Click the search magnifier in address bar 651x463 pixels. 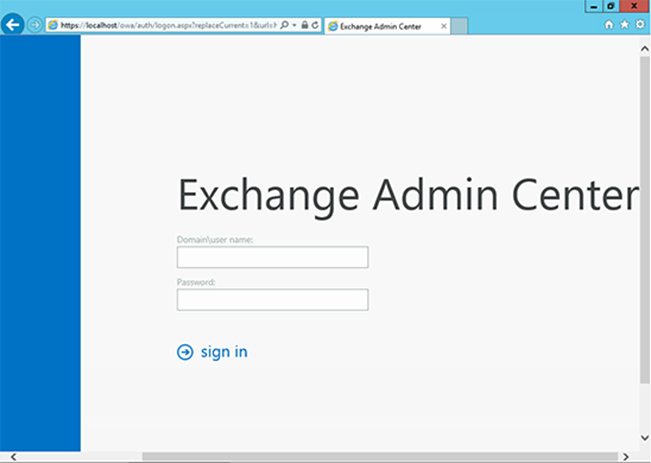pyautogui.click(x=285, y=25)
